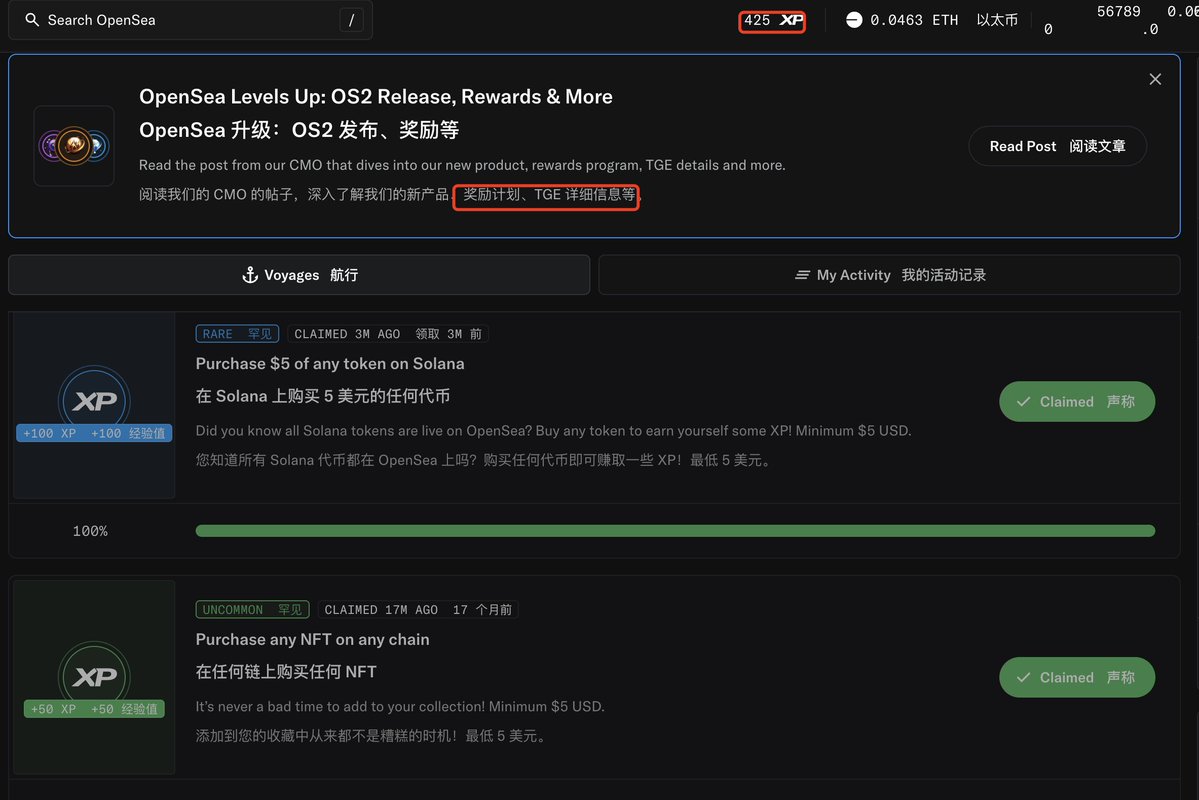Click the 100% Solana voyage progress bar
This screenshot has height=800, width=1199.
(675, 531)
